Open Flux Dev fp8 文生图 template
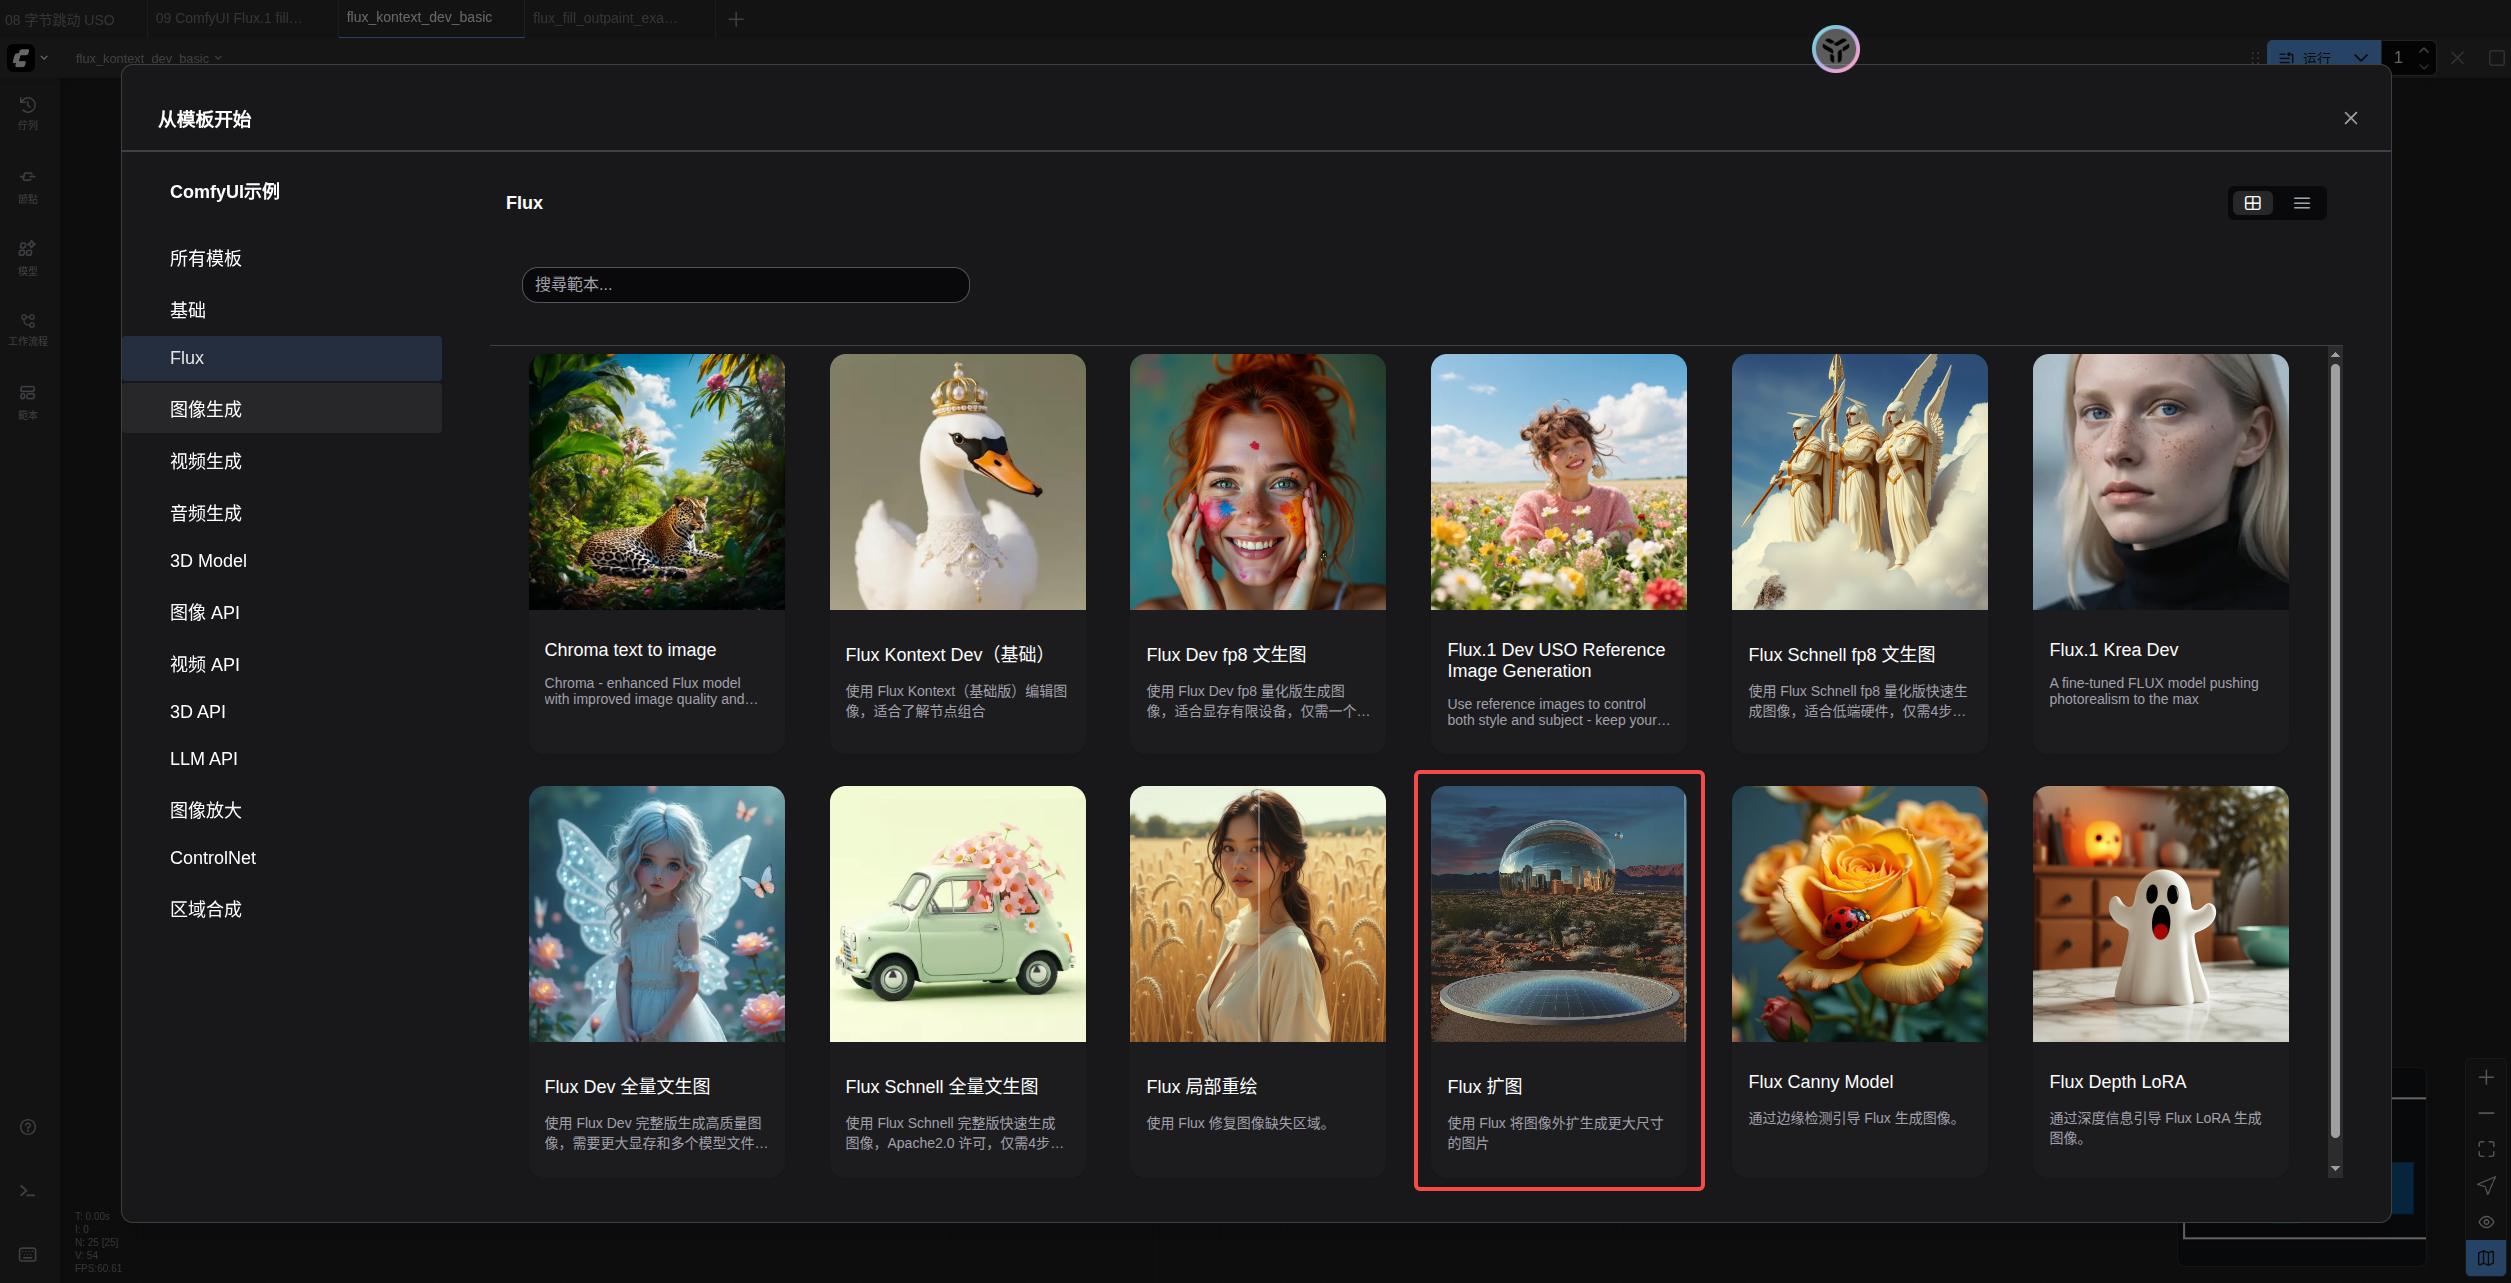 1257,553
